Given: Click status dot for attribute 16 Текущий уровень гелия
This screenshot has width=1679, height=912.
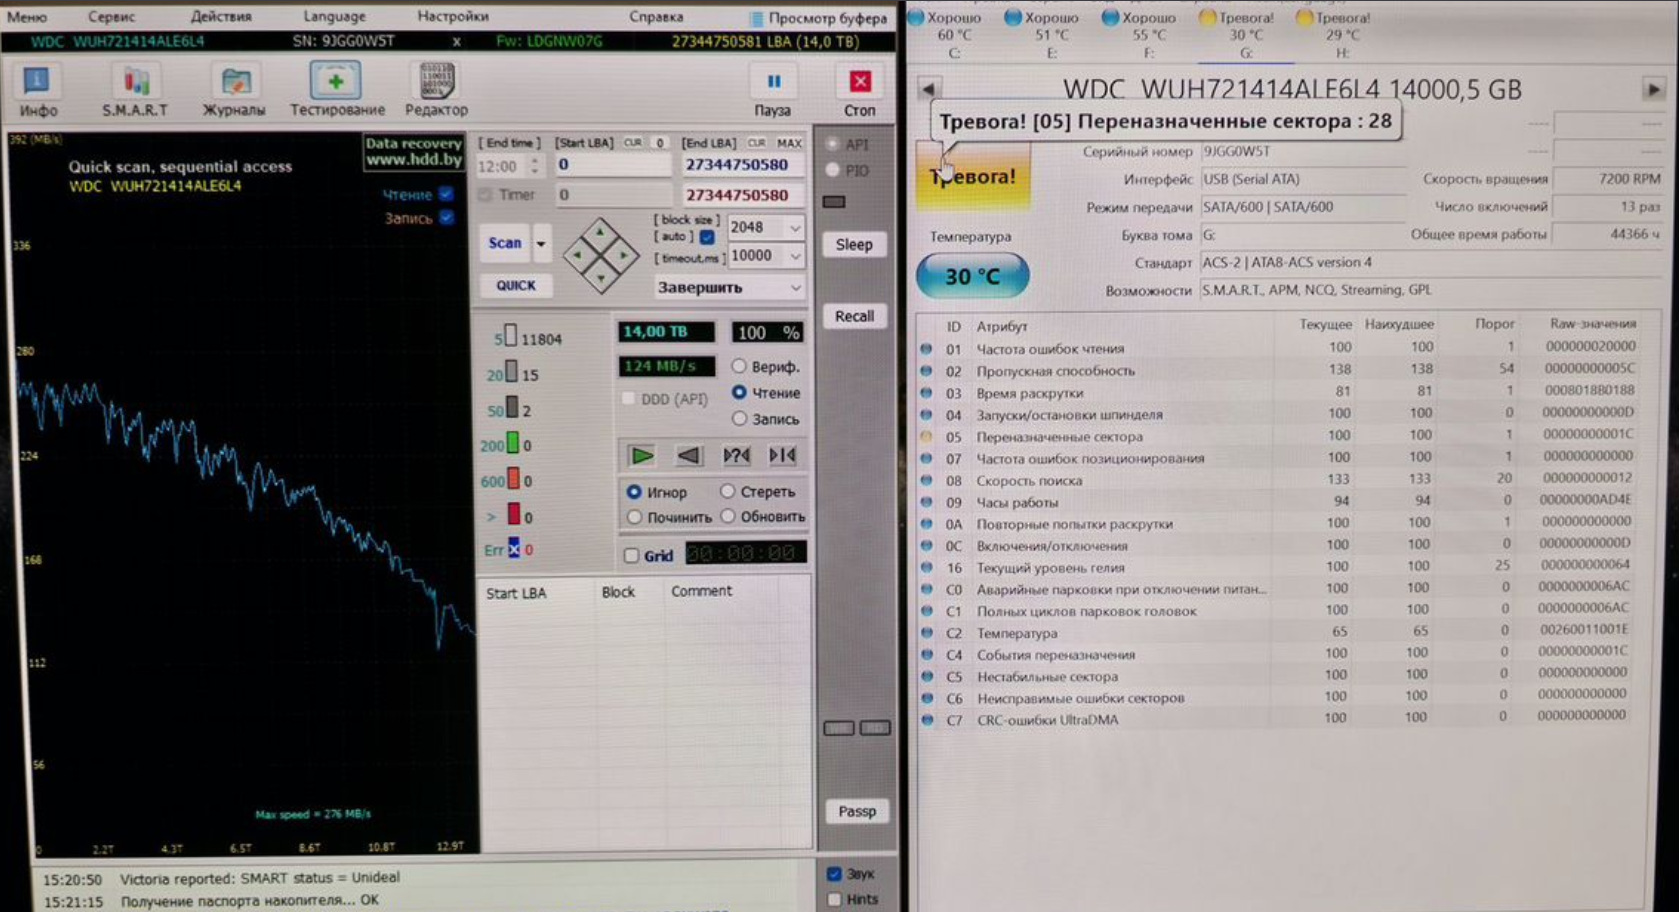Looking at the screenshot, I should coord(926,568).
